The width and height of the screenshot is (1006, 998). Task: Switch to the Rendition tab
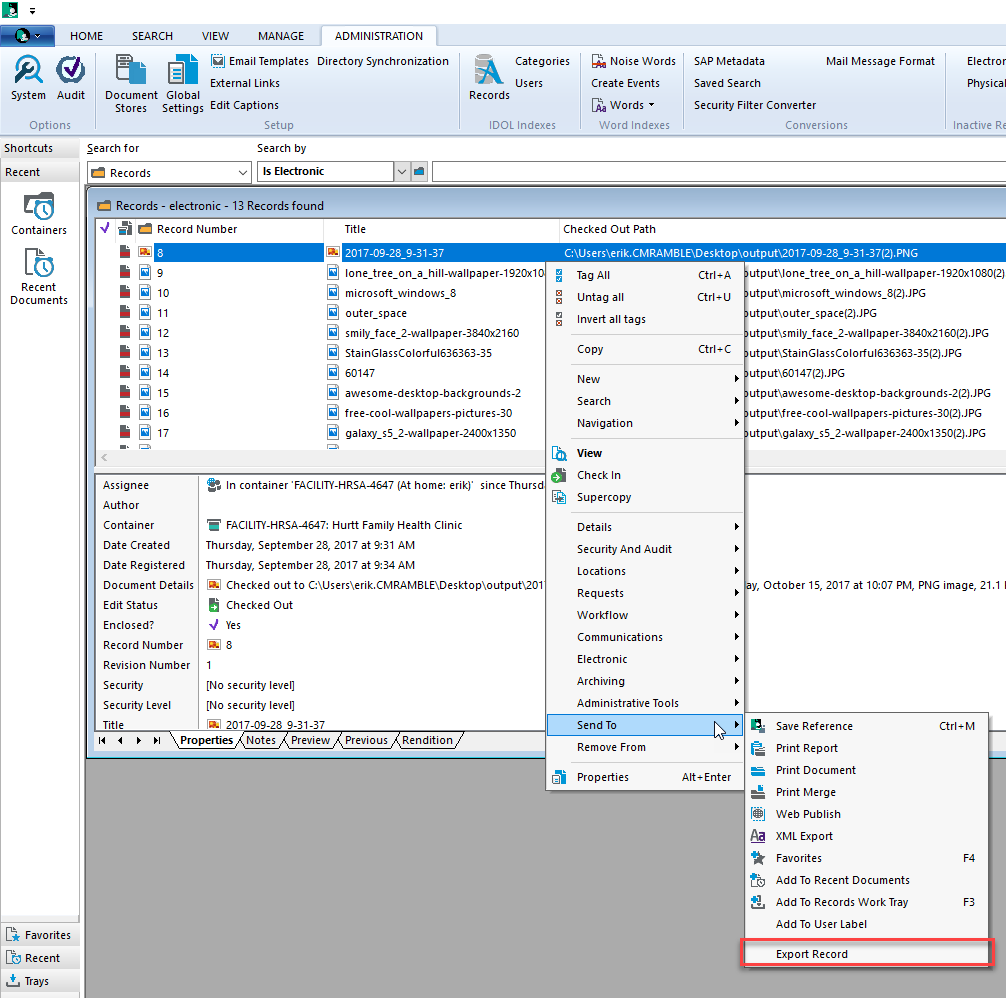427,740
